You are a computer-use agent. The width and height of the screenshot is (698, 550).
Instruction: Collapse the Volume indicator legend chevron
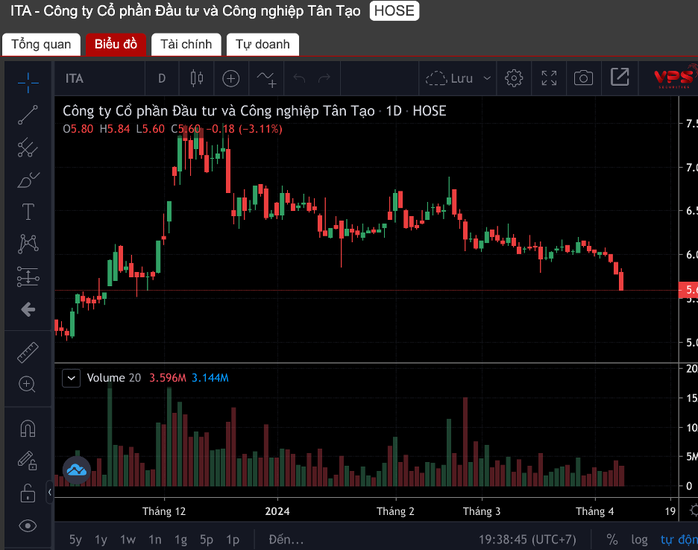click(71, 378)
